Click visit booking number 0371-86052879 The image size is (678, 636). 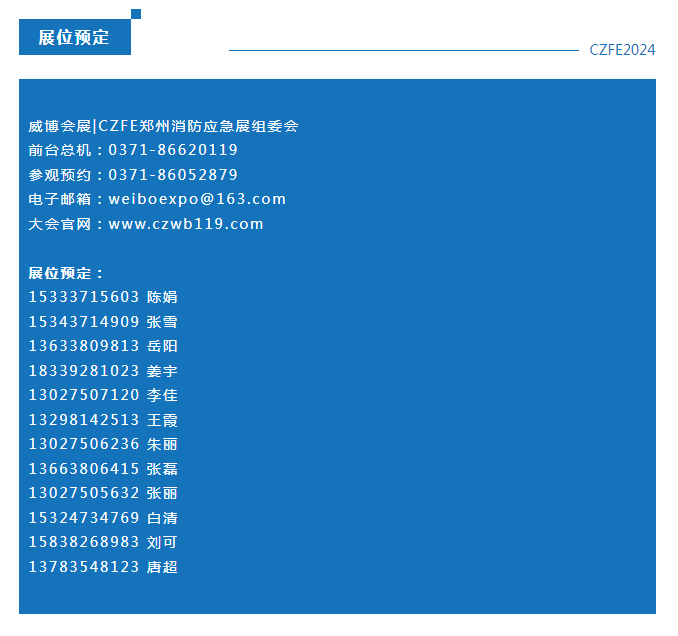click(x=173, y=175)
